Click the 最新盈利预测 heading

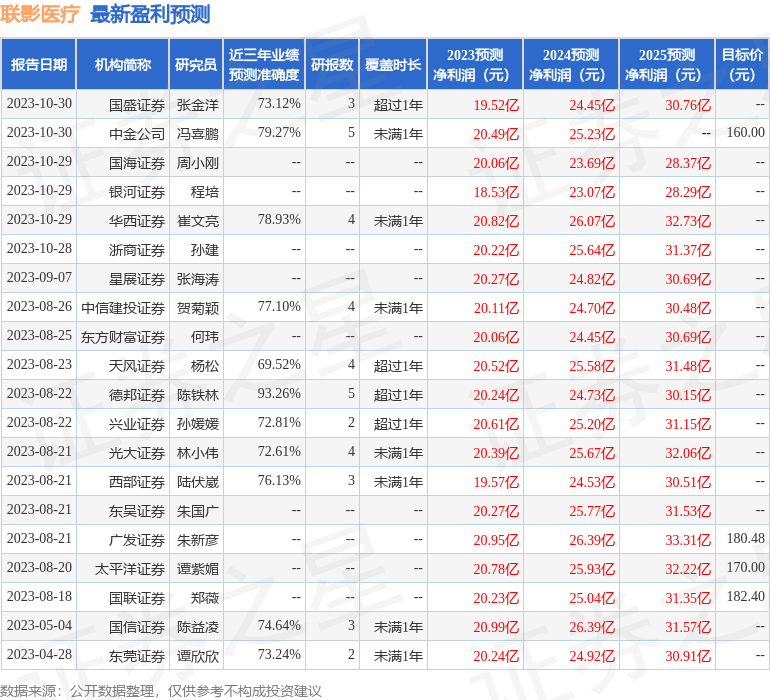(x=150, y=14)
